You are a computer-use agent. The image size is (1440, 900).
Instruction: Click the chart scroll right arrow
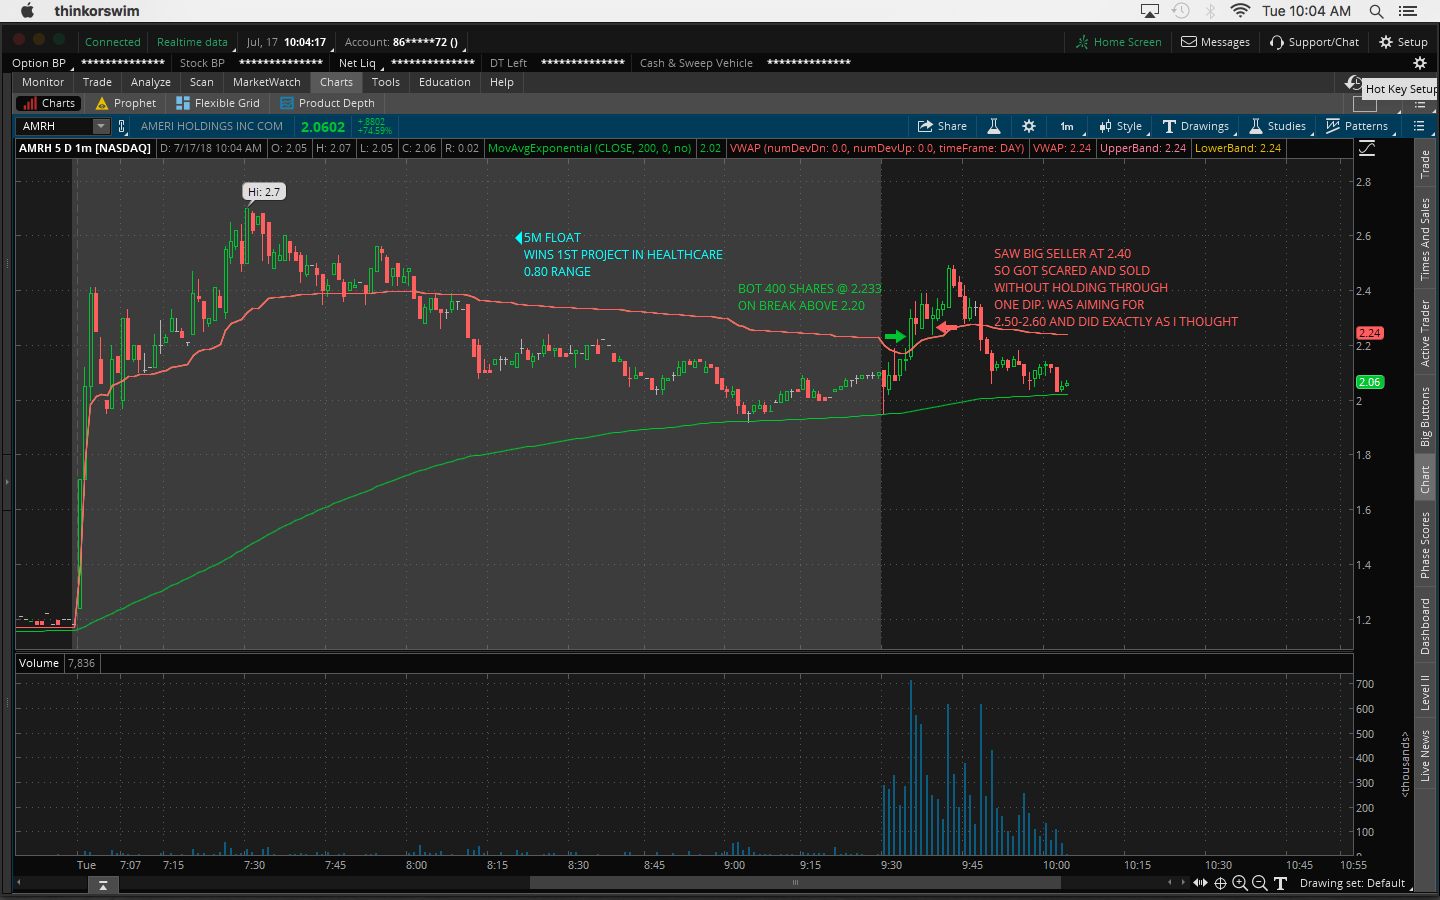[1183, 883]
